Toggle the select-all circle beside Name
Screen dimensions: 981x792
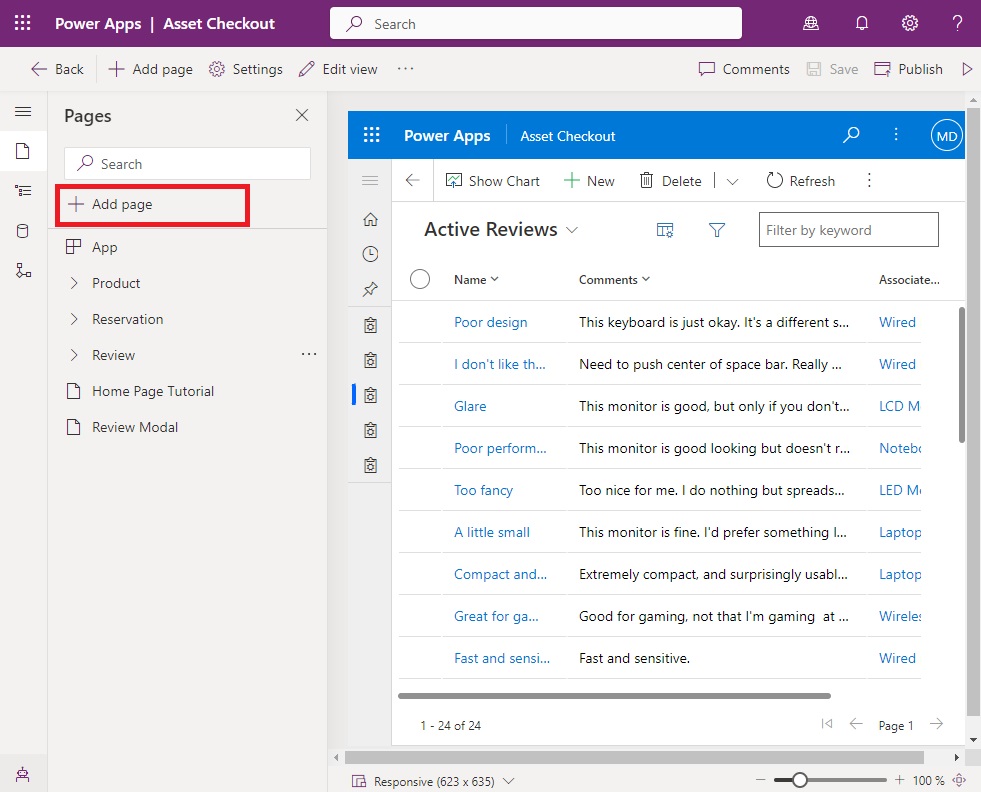point(420,279)
